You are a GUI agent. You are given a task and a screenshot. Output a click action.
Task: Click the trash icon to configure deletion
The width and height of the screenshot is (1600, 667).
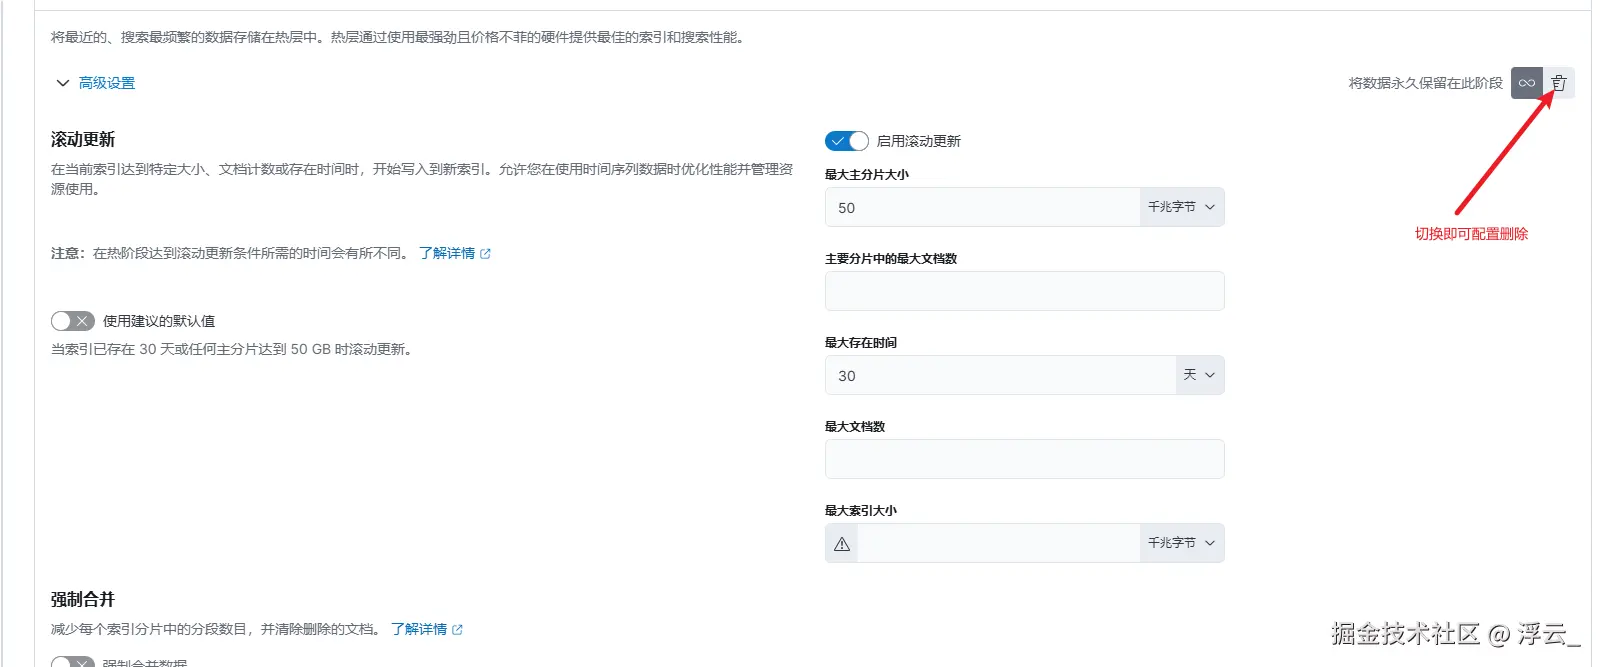click(1559, 83)
